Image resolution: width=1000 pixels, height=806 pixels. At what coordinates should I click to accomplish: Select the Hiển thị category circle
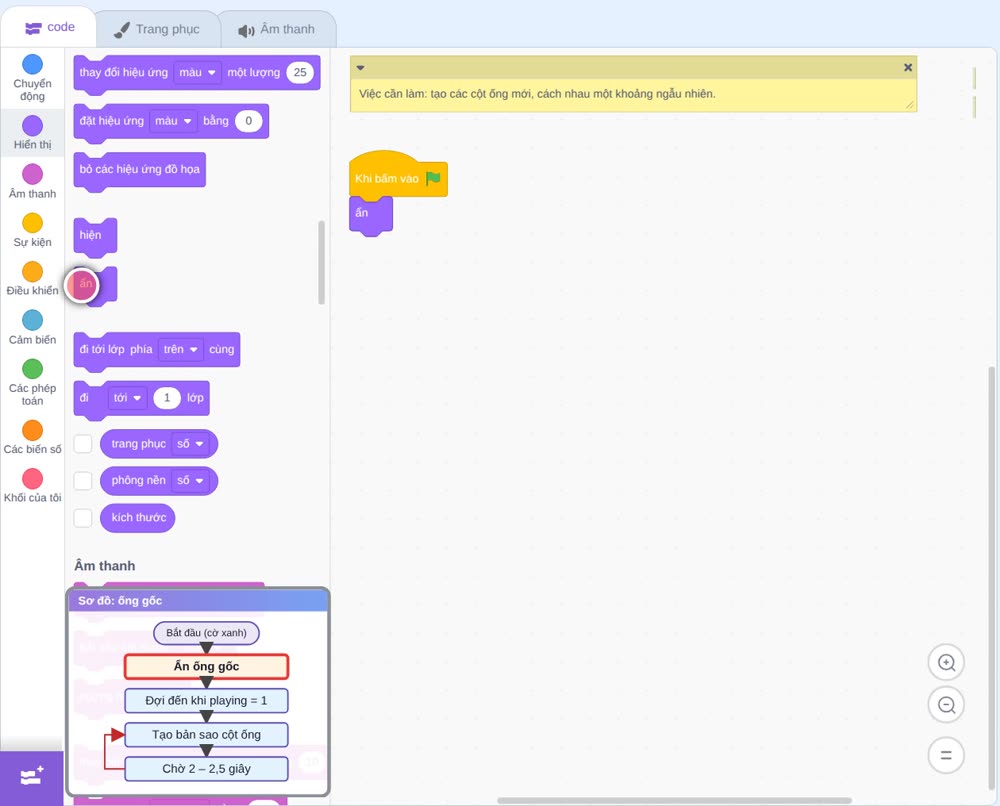33,126
